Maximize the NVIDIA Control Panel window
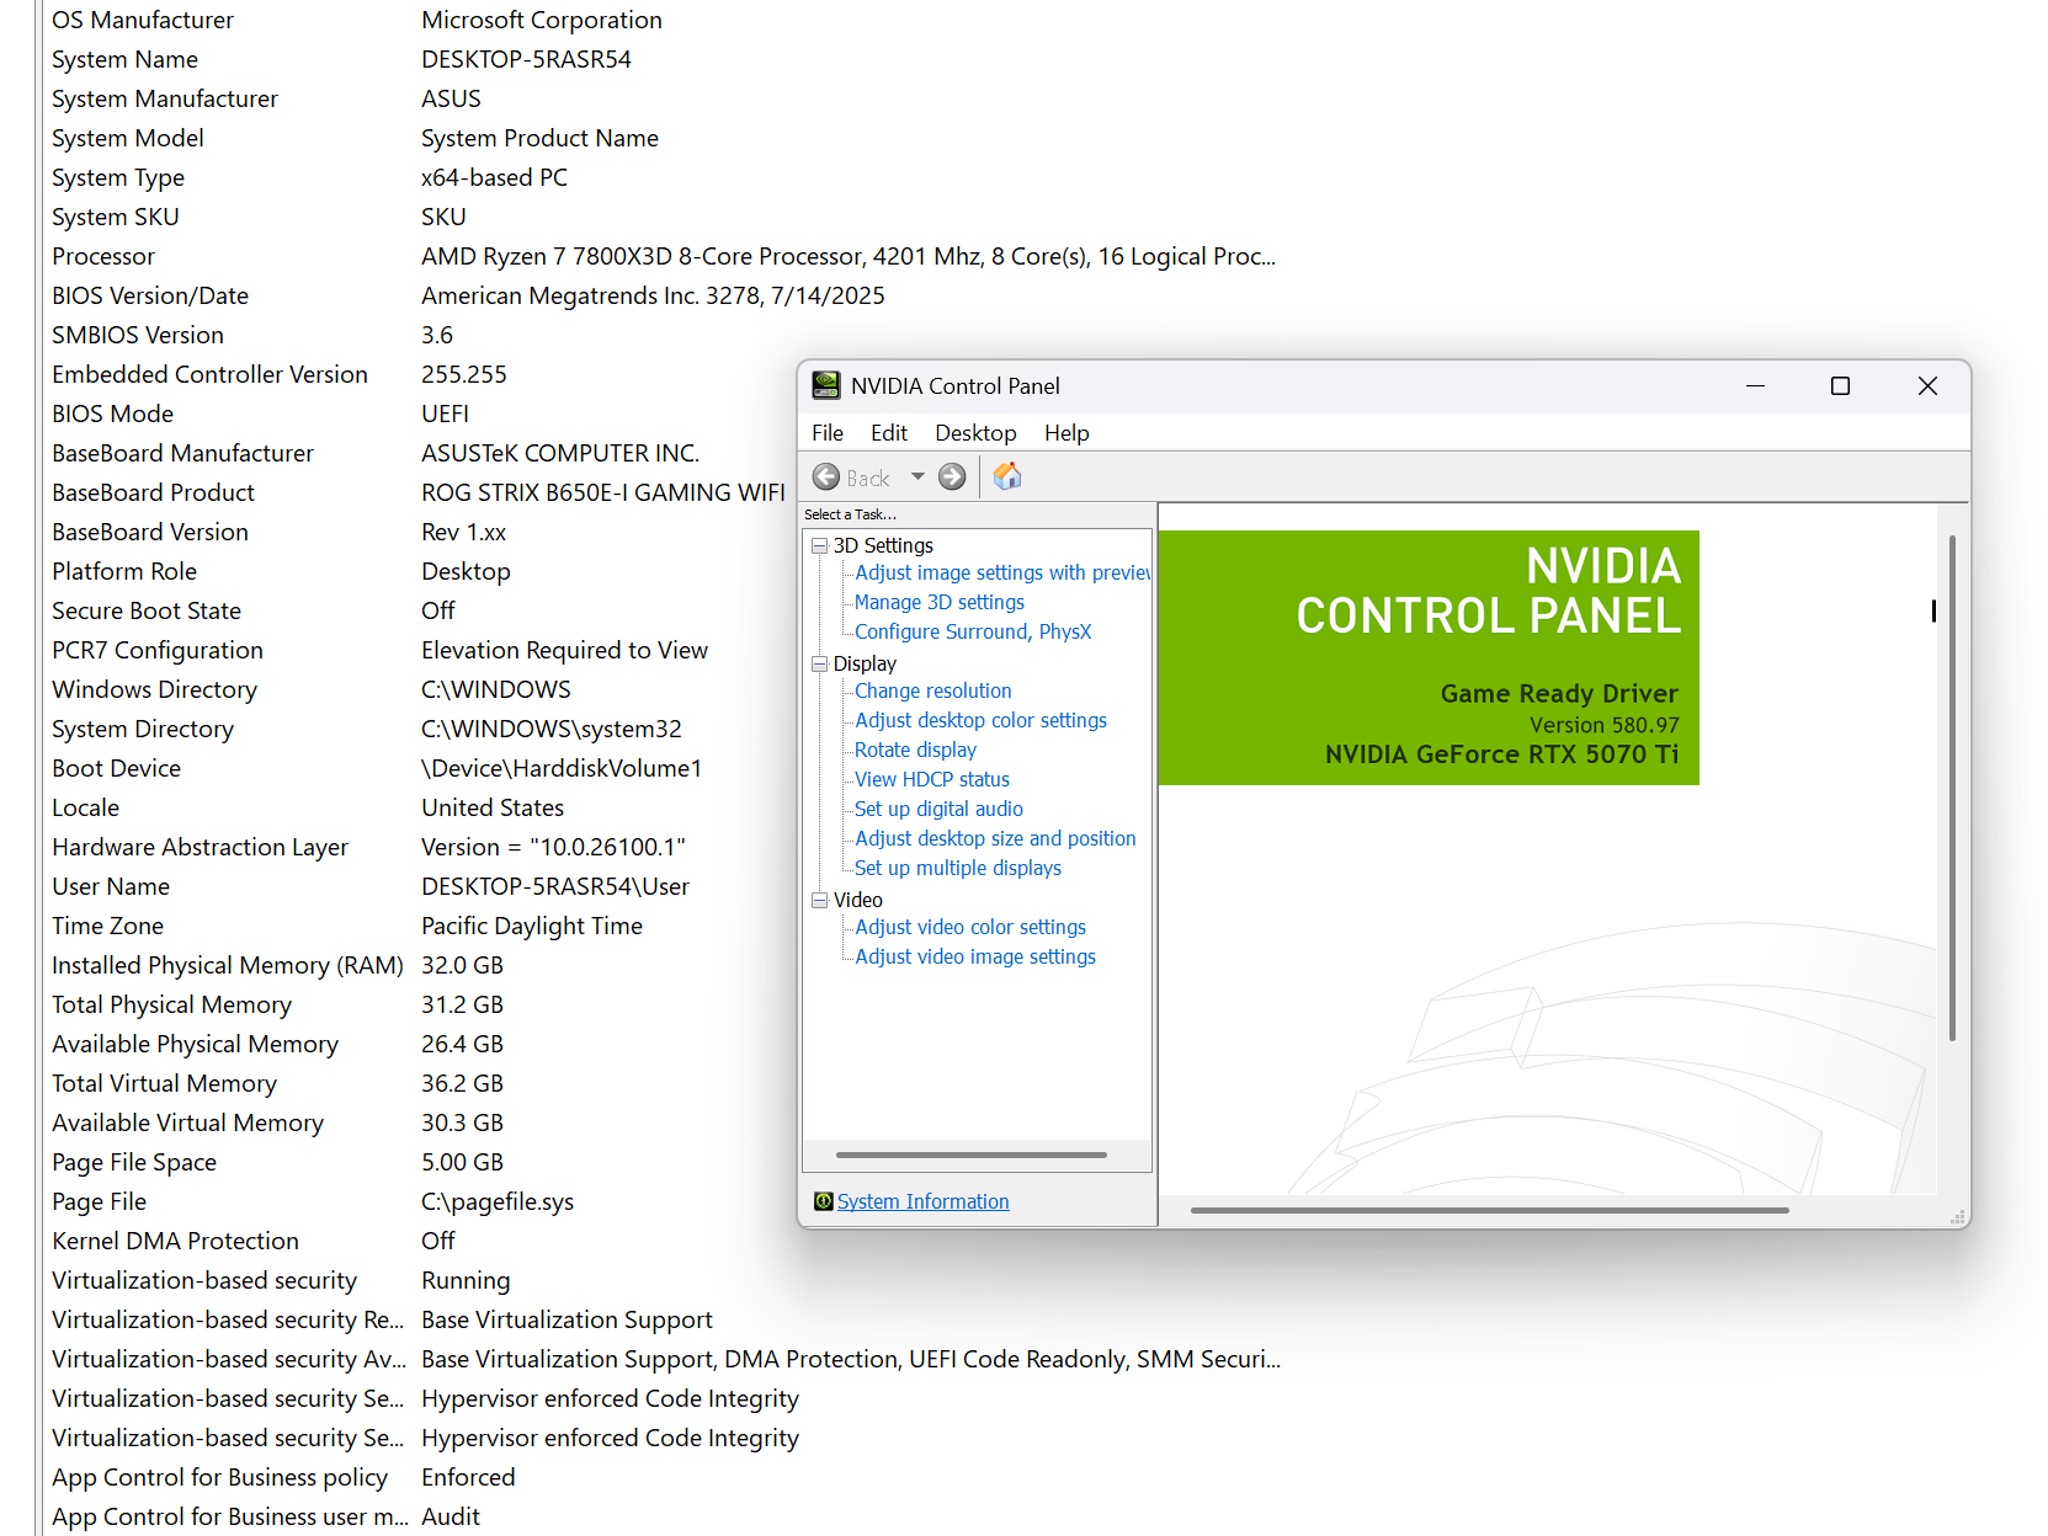The width and height of the screenshot is (2048, 1536). tap(1840, 386)
